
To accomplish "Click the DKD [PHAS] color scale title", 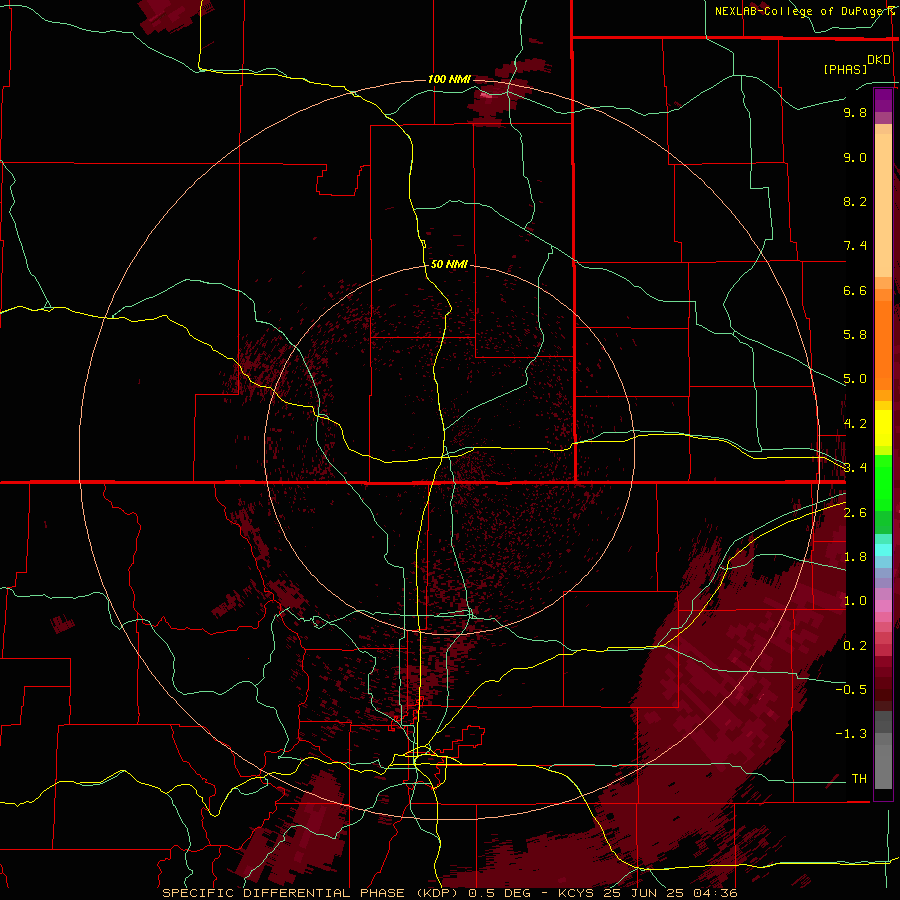I will point(856,64).
